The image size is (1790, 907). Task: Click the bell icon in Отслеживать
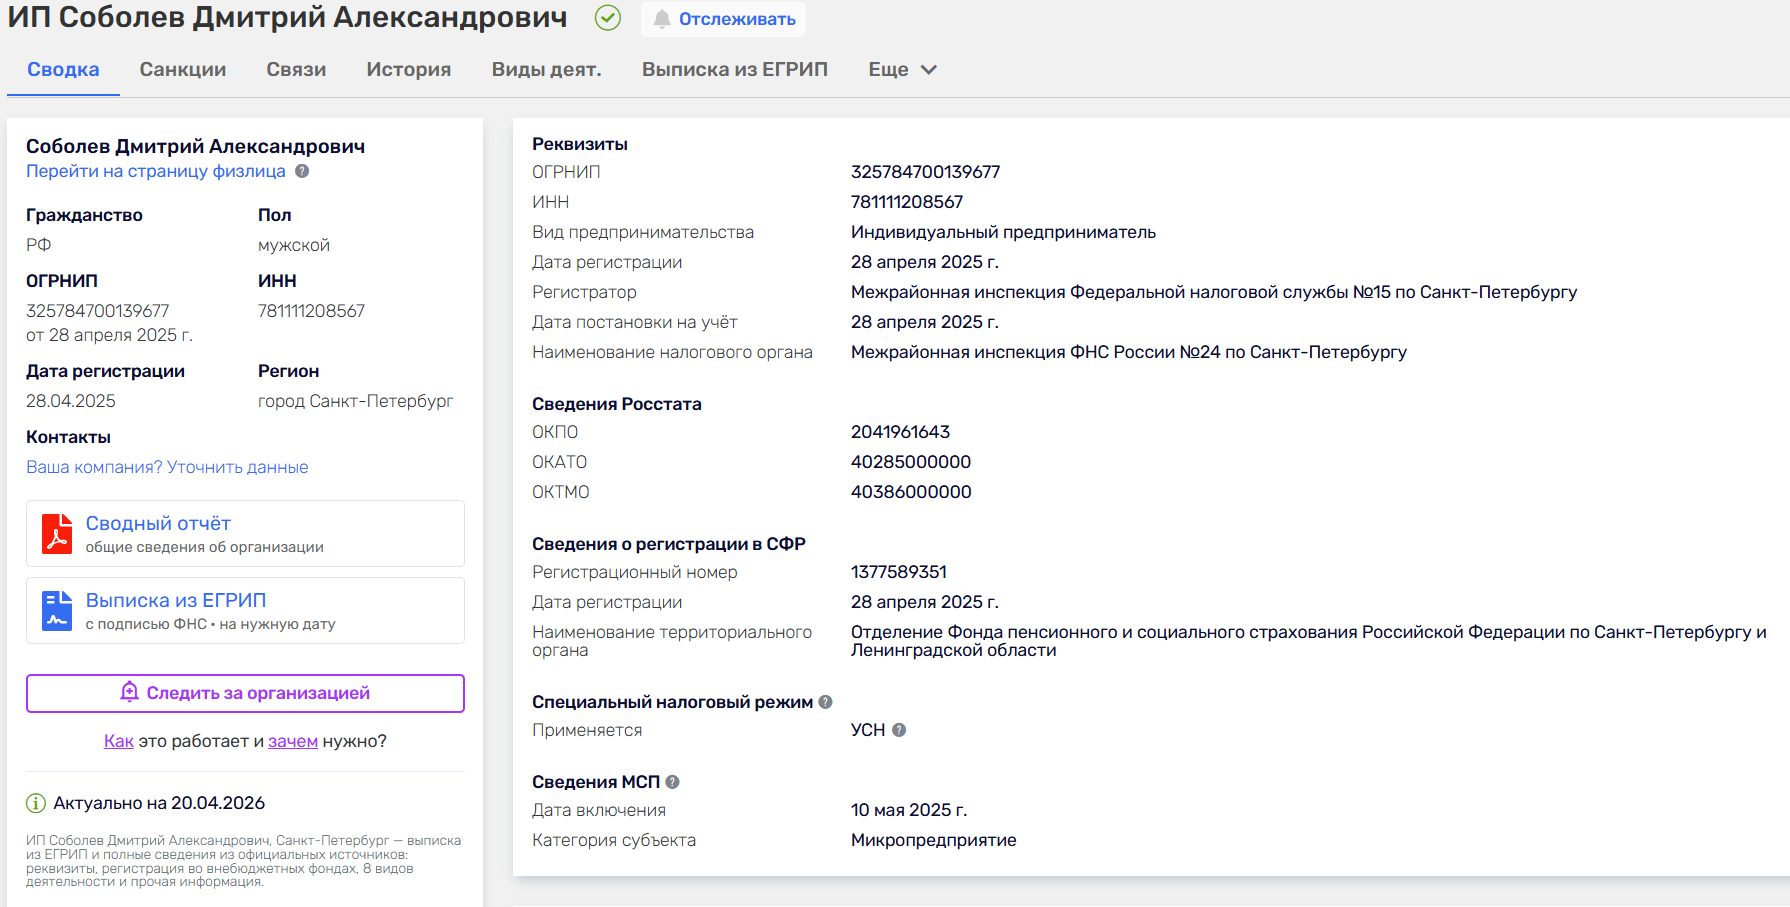point(662,19)
